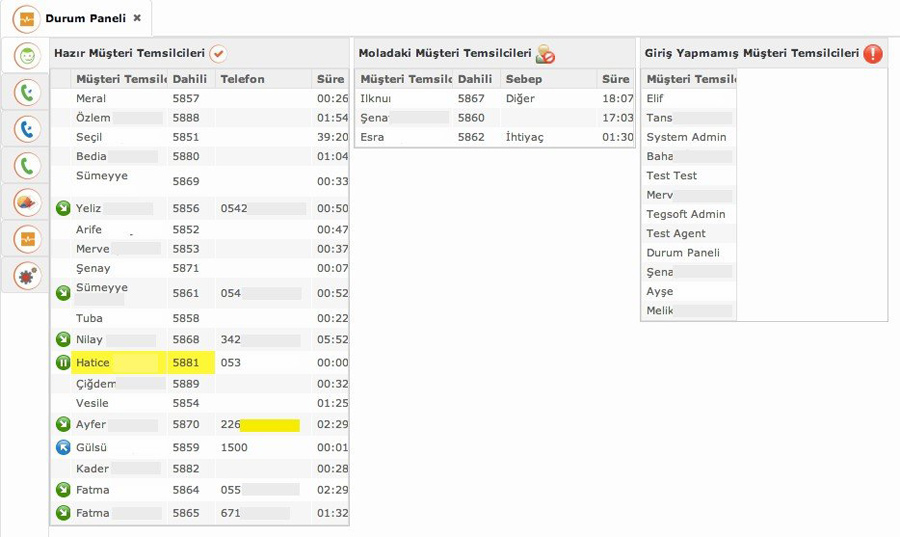Viewport: 900px width, 537px height.
Task: Open the red gear settings sidebar icon
Action: click(27, 276)
